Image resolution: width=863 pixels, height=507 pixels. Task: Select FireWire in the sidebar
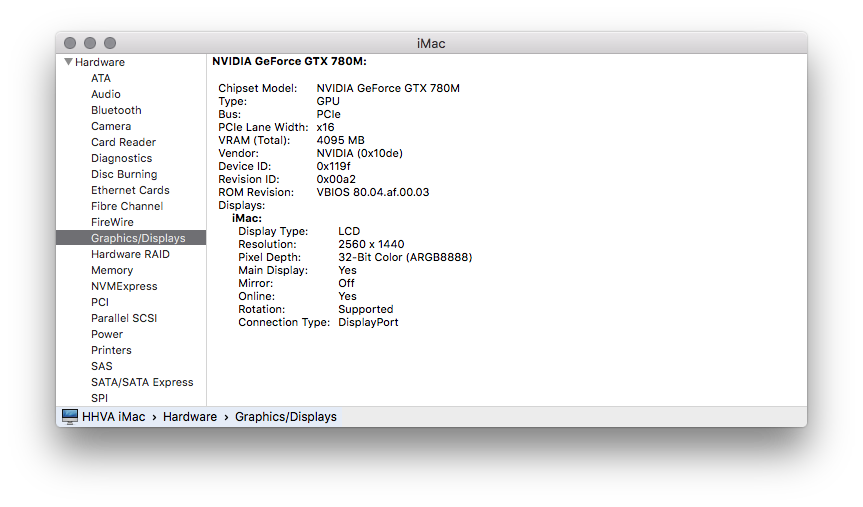tap(112, 222)
